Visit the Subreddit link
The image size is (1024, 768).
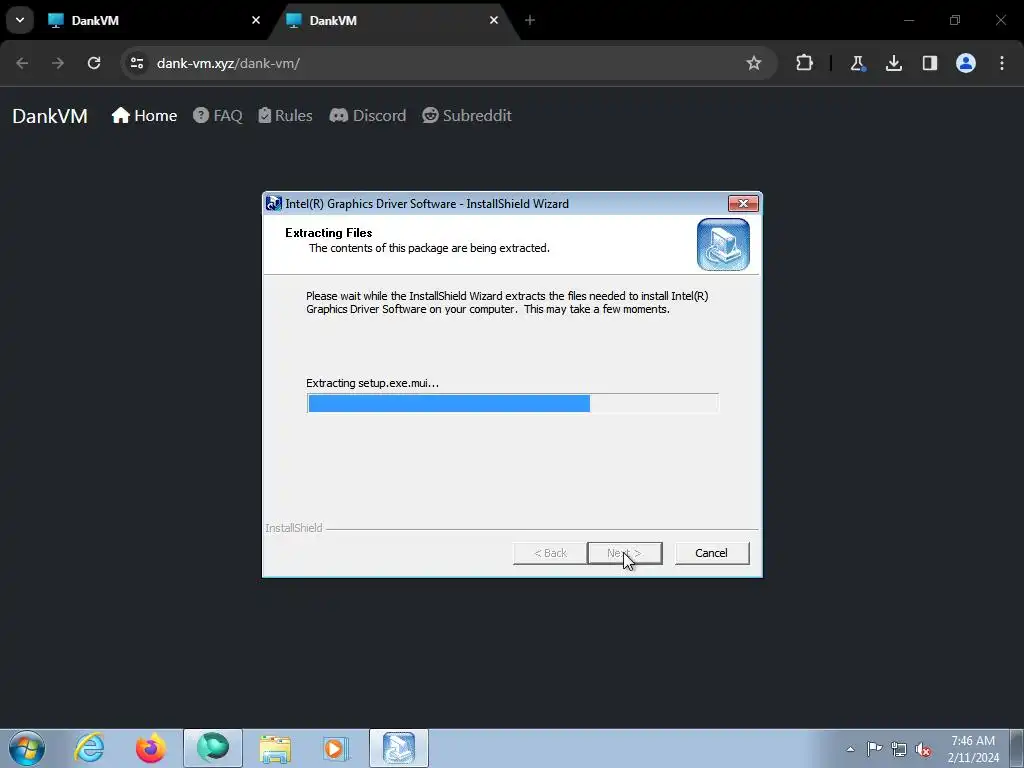(x=467, y=116)
